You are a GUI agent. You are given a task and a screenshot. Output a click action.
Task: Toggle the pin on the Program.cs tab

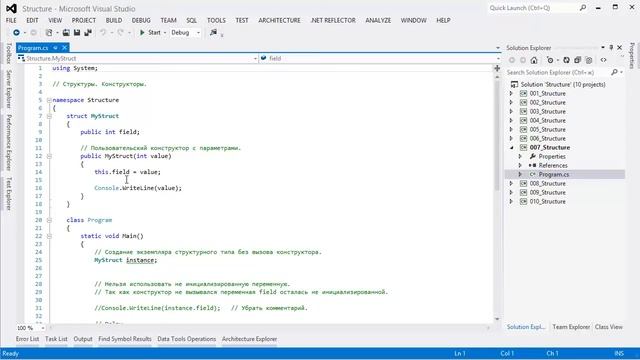(55, 48)
